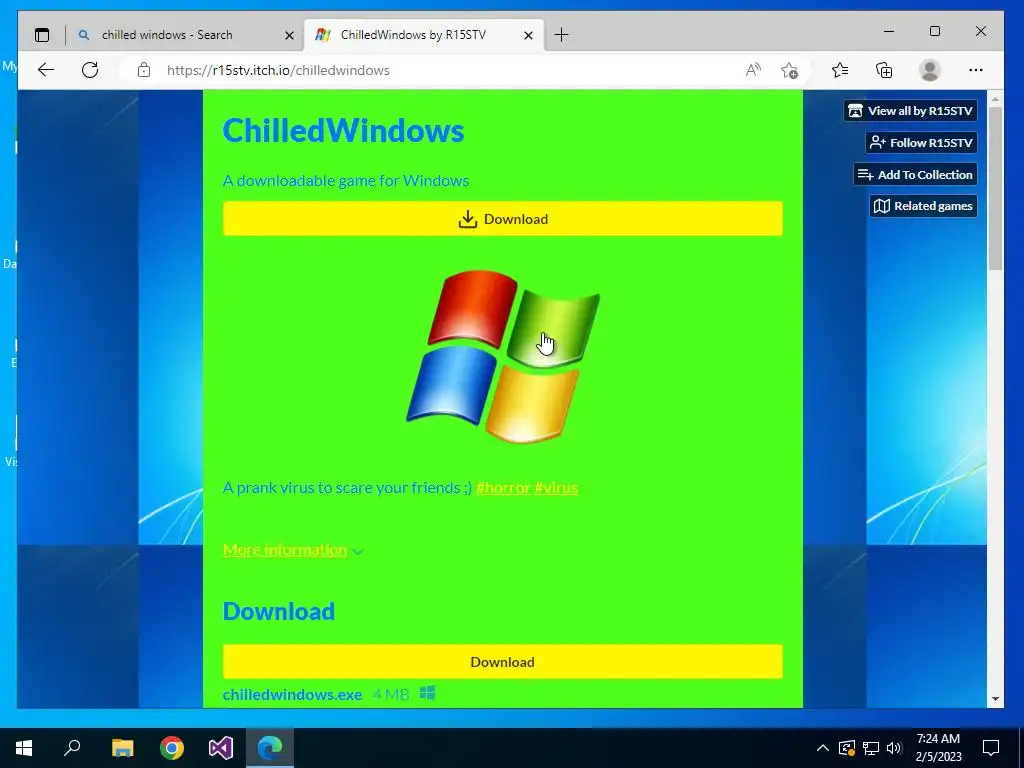Open the #horror tag link
This screenshot has width=1024, height=768.
click(503, 488)
